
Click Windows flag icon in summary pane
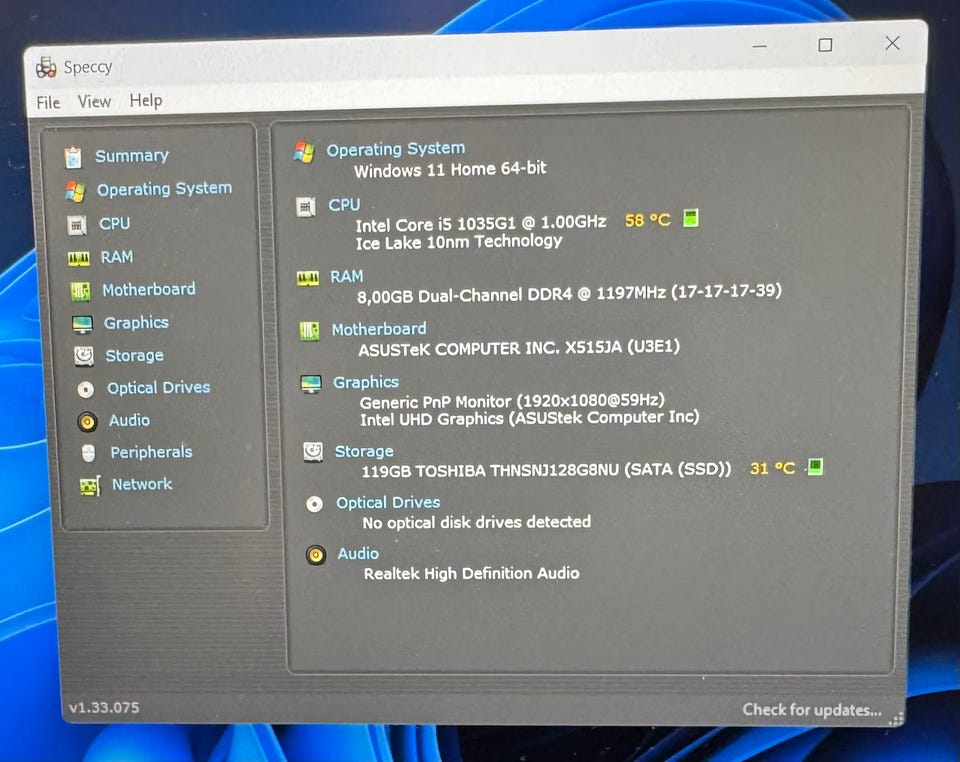(x=304, y=151)
